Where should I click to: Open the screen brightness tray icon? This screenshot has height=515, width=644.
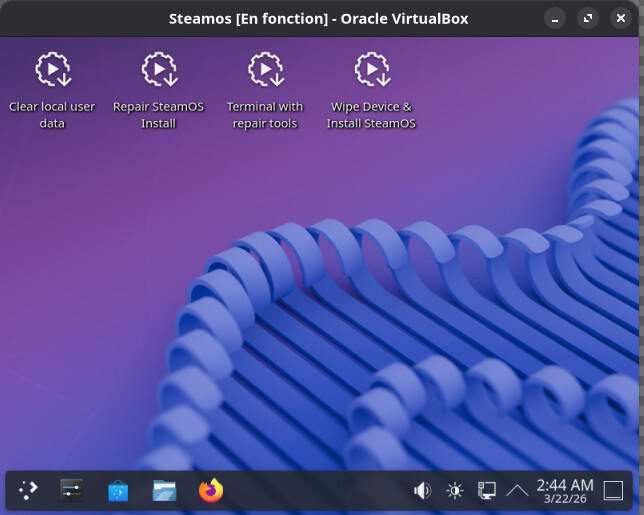tap(455, 490)
